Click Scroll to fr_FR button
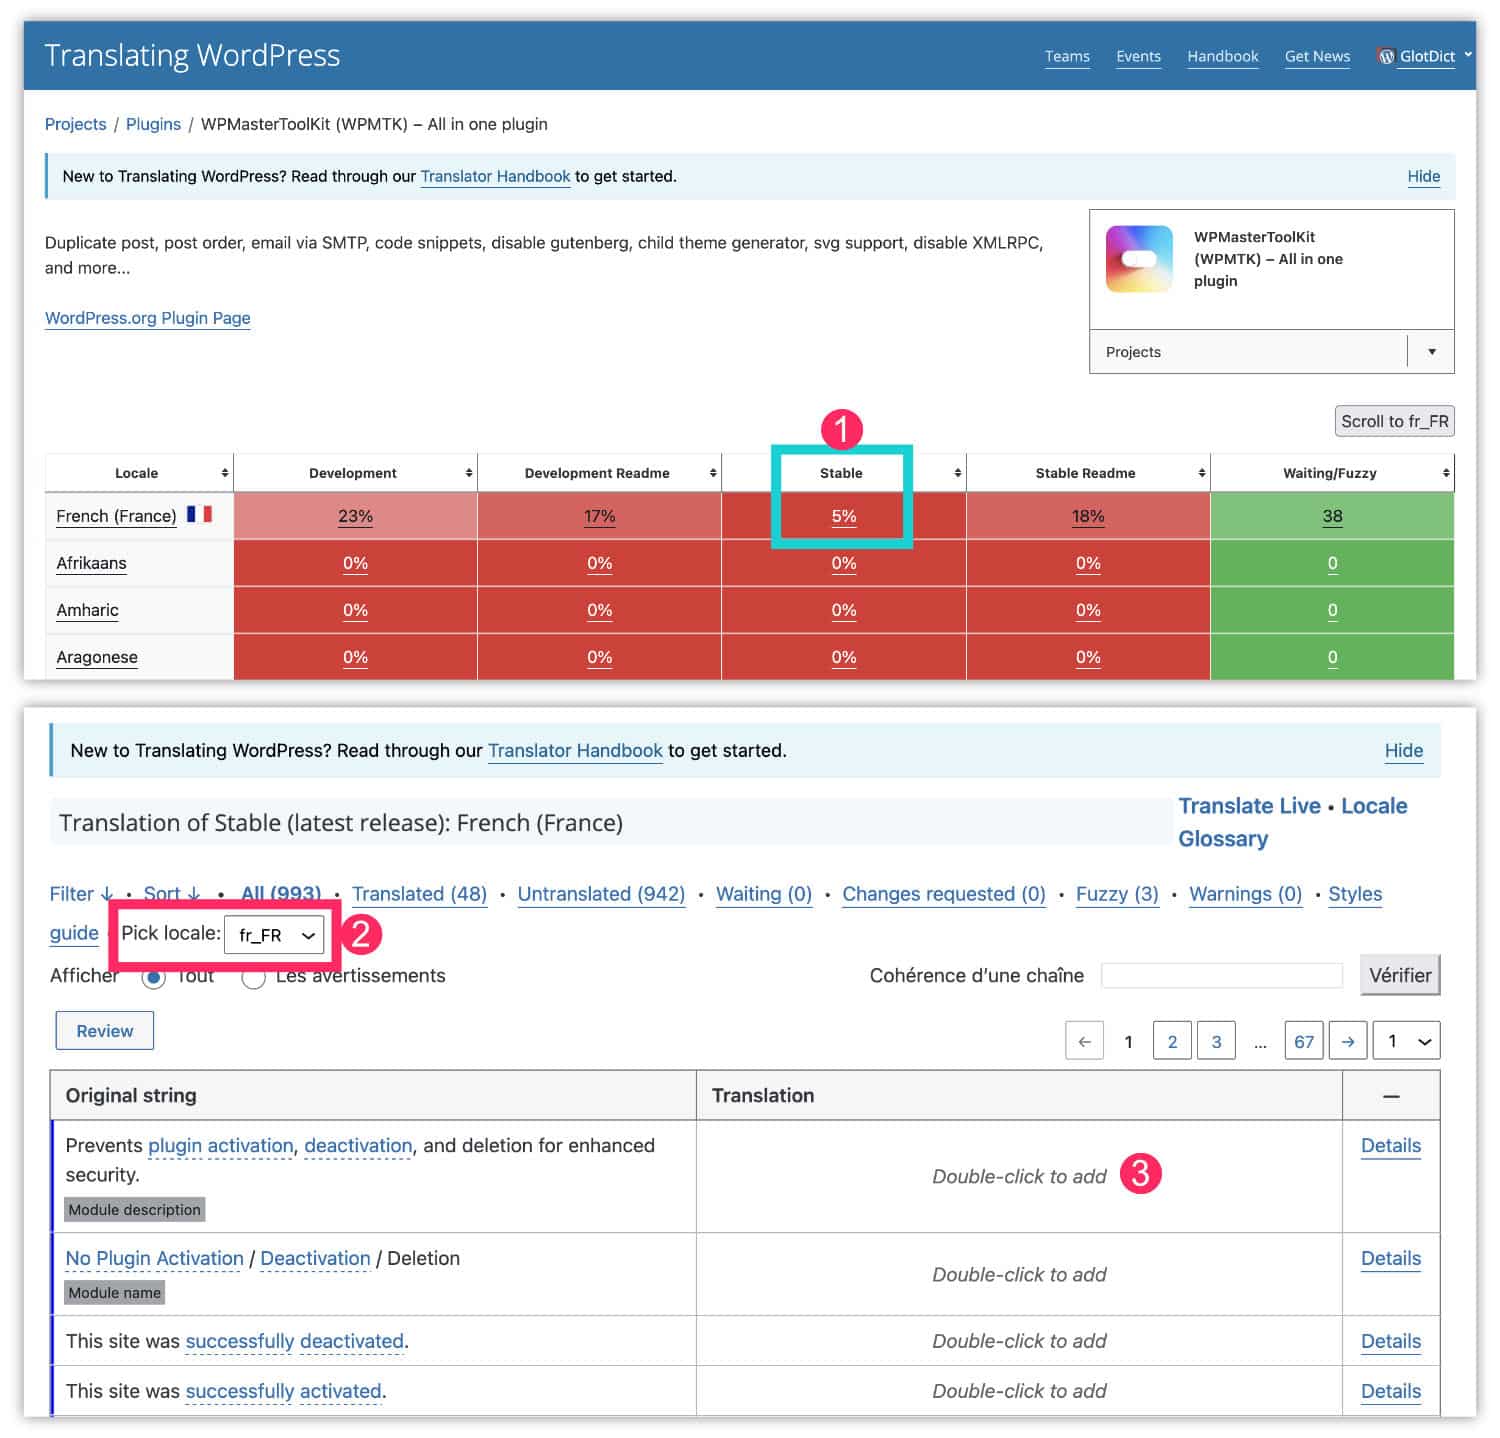This screenshot has width=1500, height=1438. (1394, 421)
